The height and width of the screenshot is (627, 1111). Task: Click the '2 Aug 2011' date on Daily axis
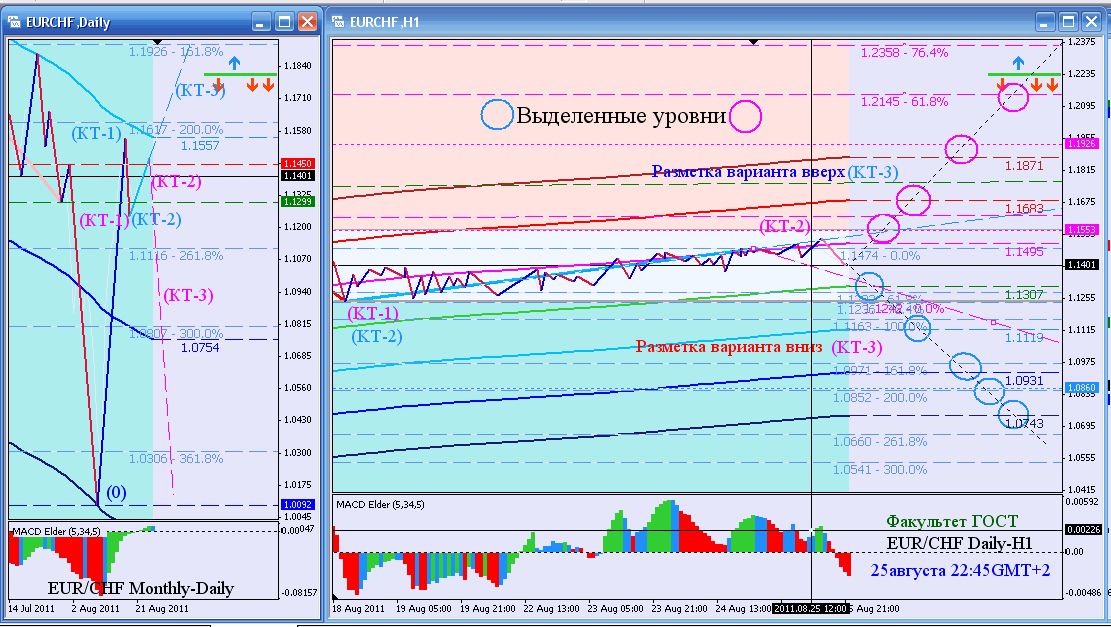95,609
